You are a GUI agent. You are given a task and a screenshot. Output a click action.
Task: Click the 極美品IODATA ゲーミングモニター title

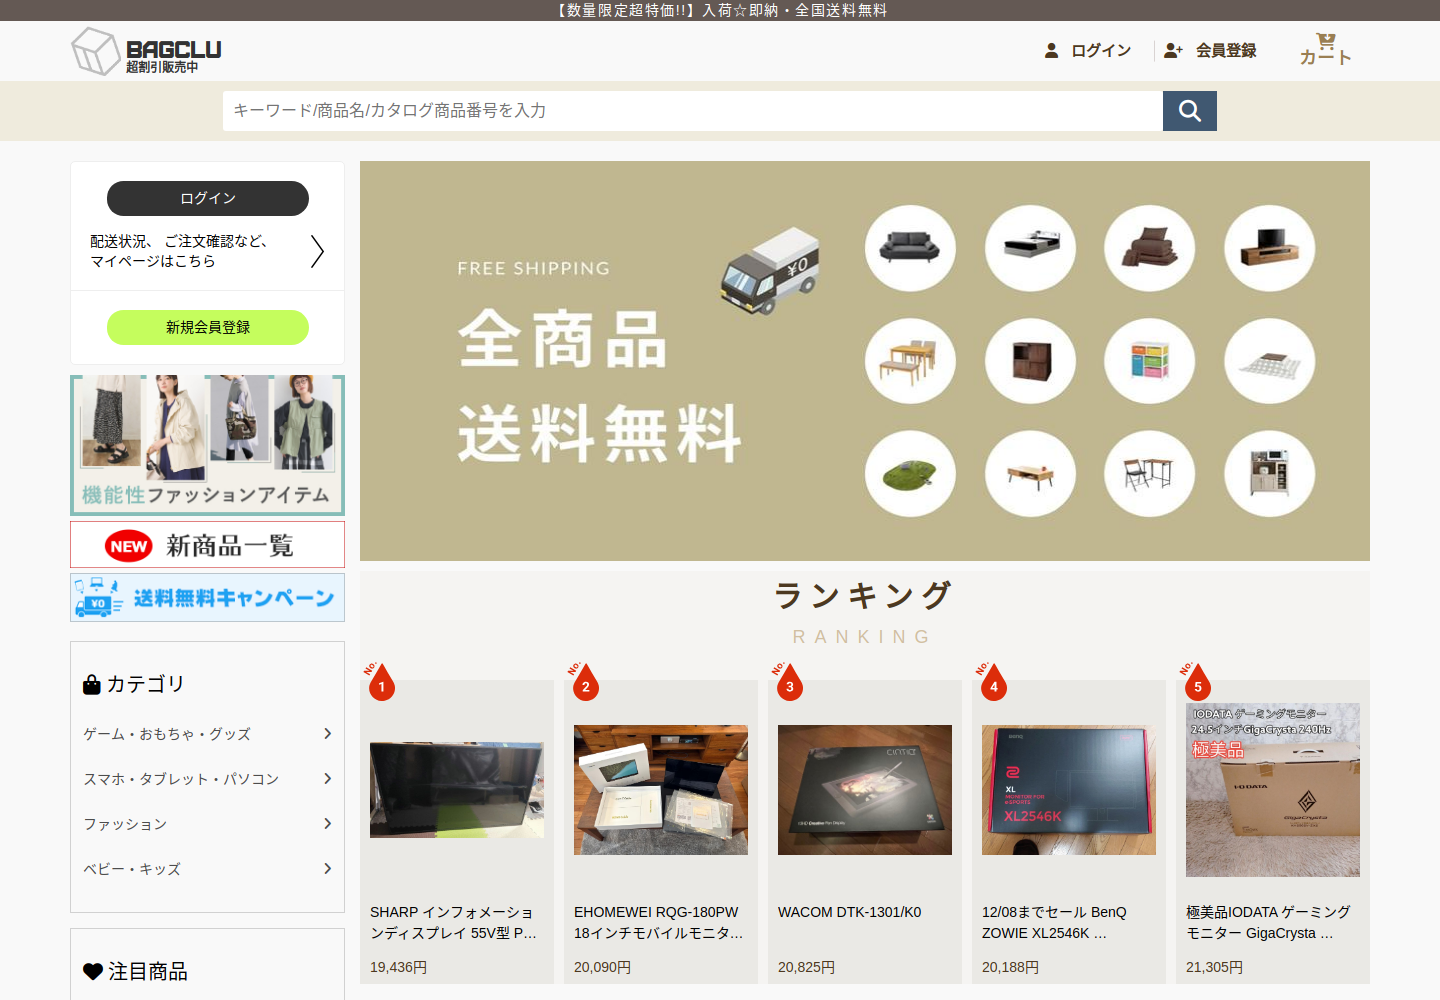coord(1269,922)
